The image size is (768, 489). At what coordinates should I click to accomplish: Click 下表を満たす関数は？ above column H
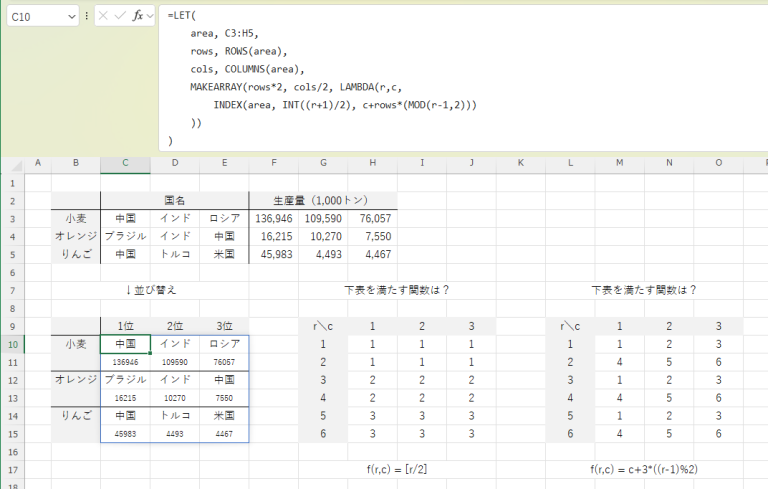(x=397, y=290)
